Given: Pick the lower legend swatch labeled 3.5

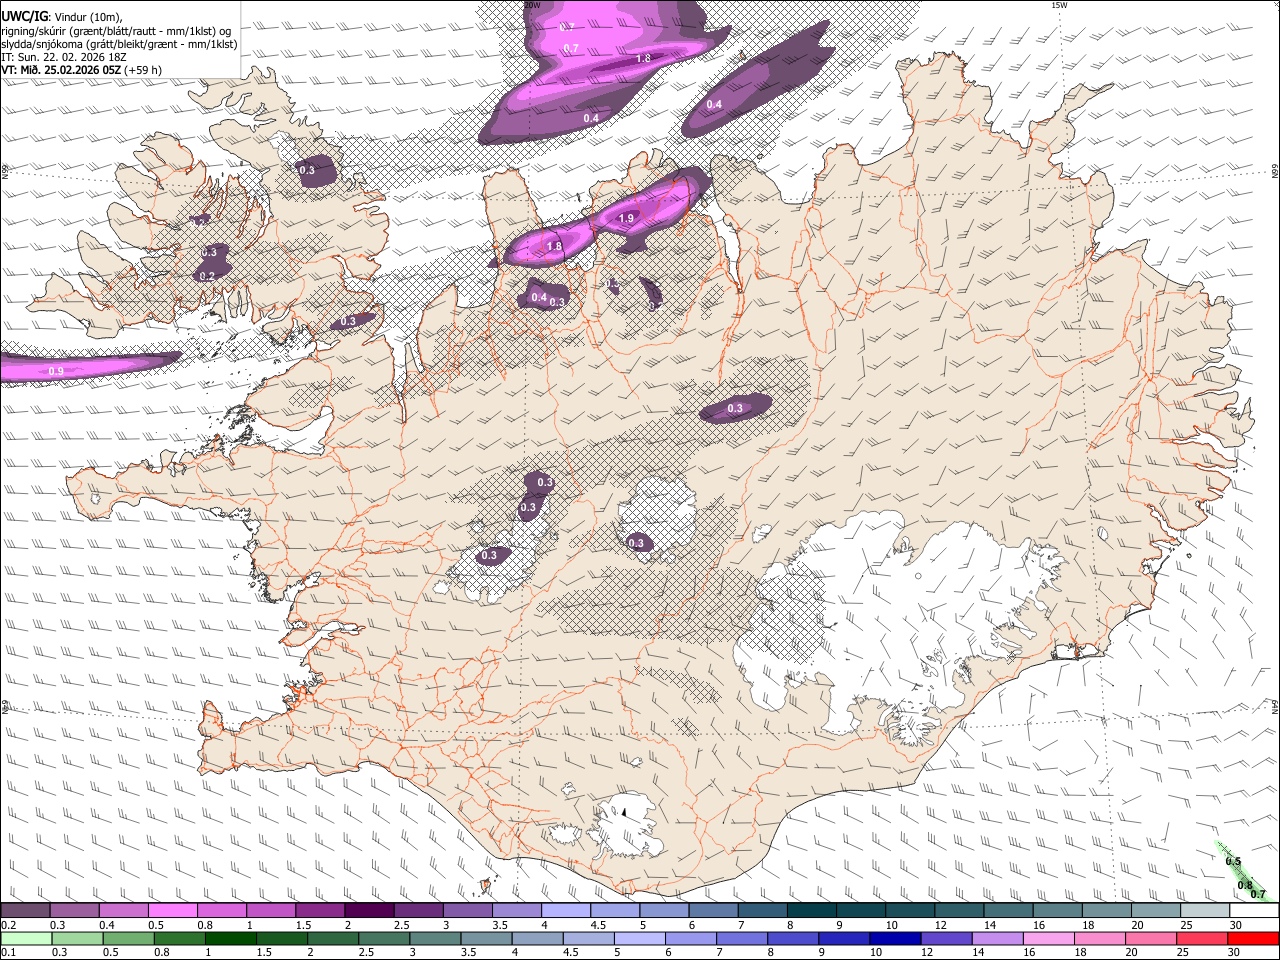Looking at the screenshot, I should coord(486,939).
